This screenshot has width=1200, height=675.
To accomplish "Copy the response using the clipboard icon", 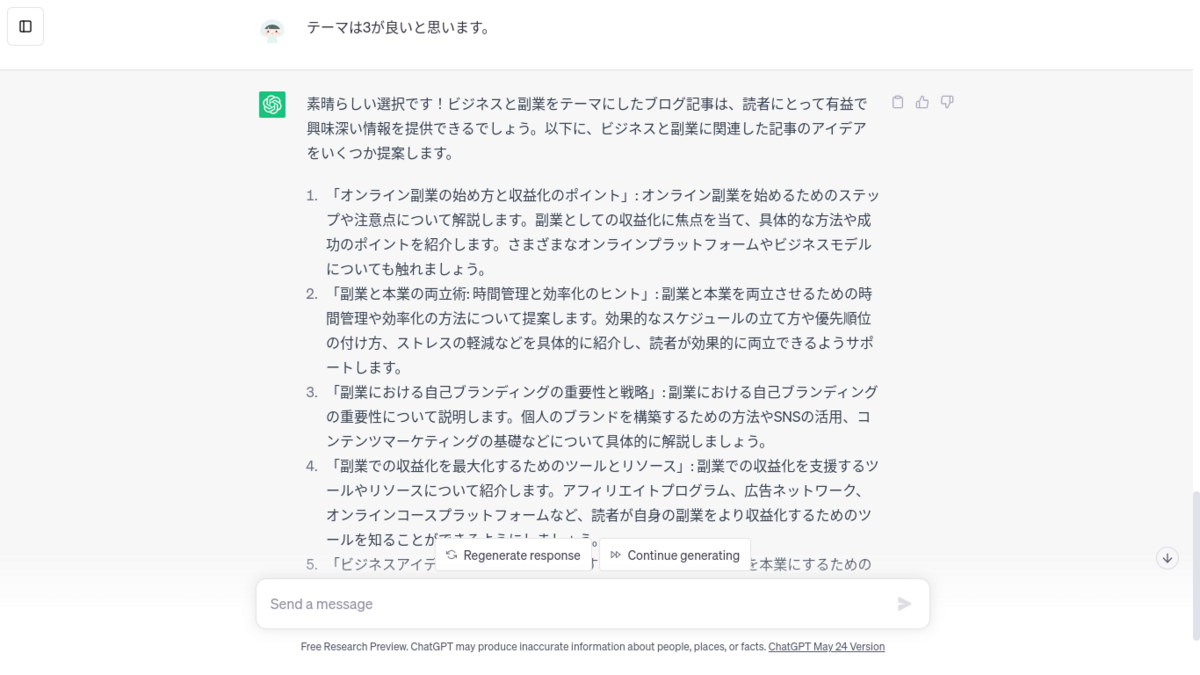I will (x=897, y=102).
